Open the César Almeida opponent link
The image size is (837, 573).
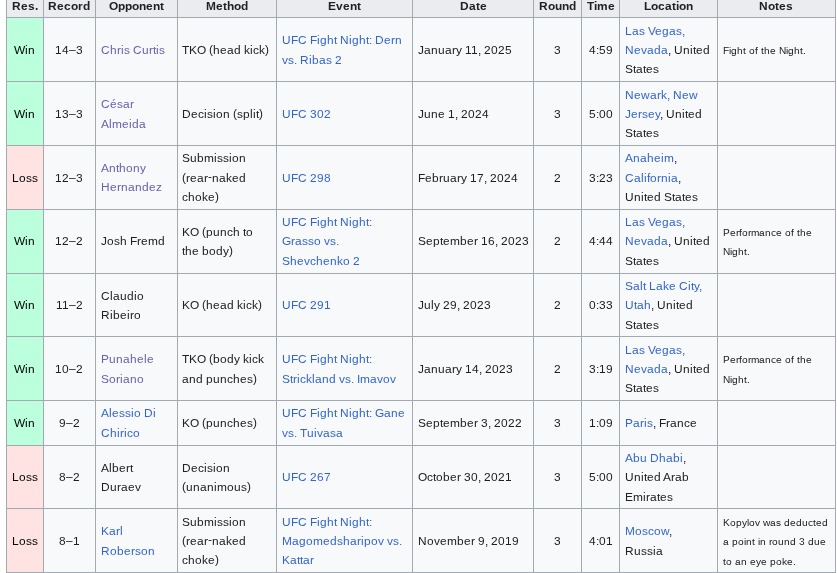(123, 114)
